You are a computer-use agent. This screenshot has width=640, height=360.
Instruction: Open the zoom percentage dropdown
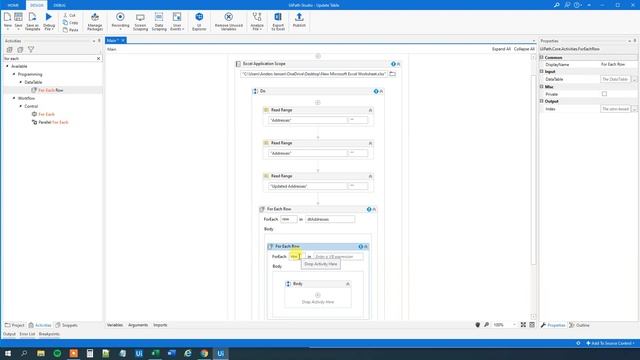[x=514, y=325]
